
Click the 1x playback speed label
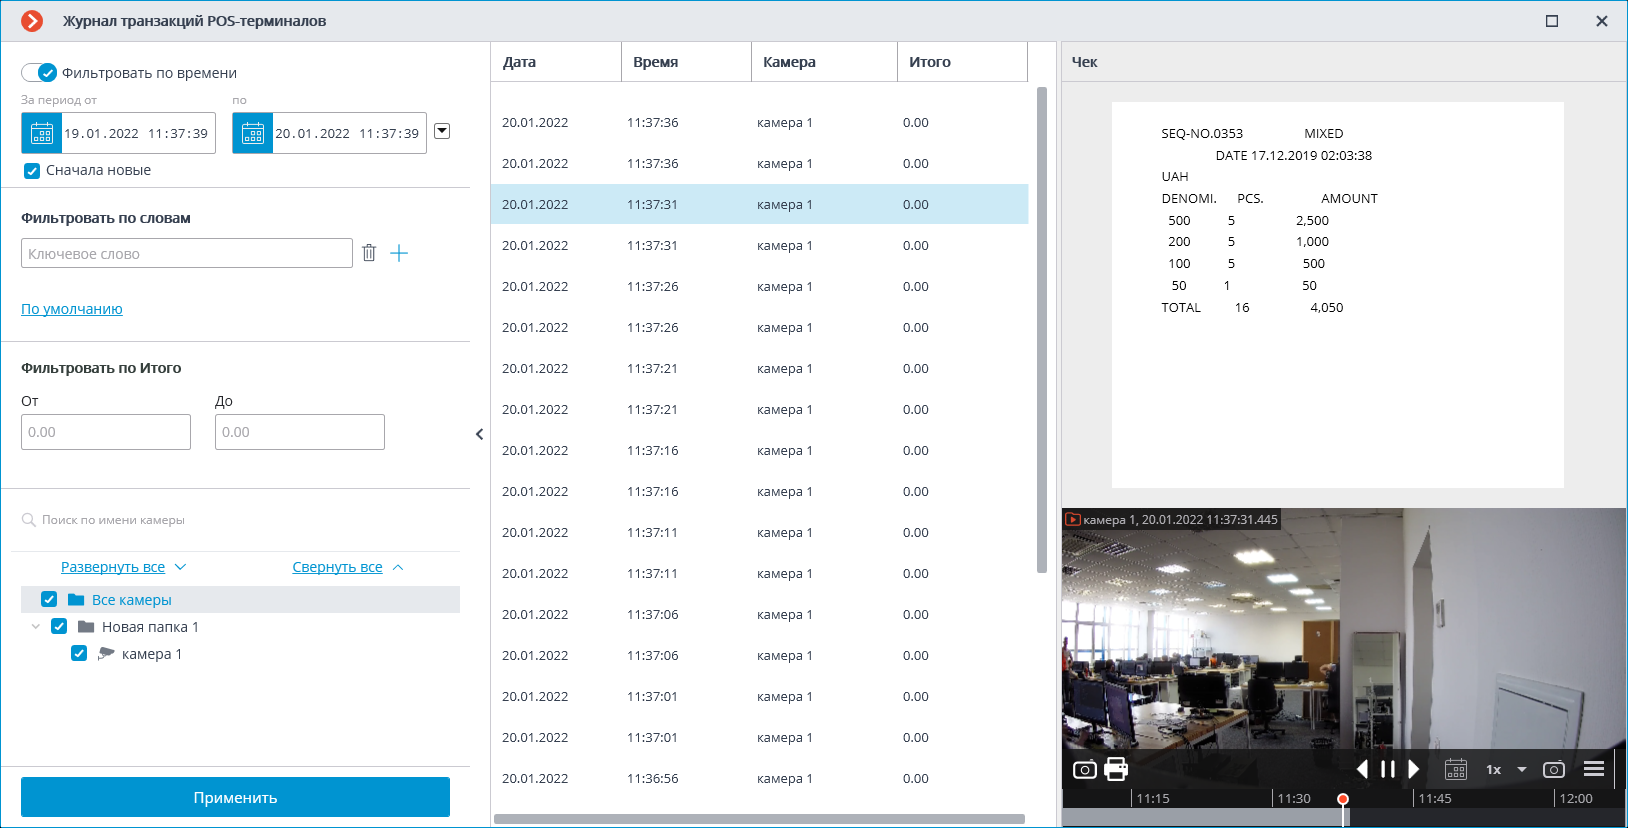[x=1493, y=769]
